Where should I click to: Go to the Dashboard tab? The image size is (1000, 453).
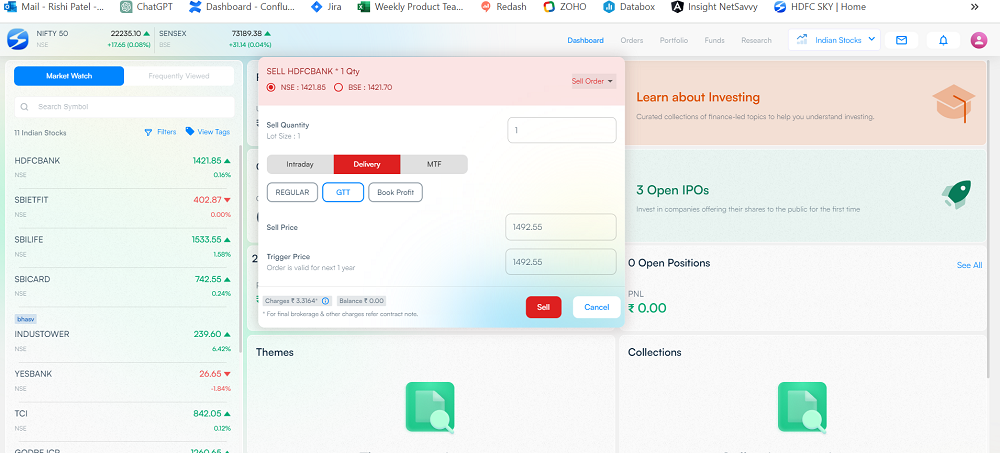(x=585, y=40)
